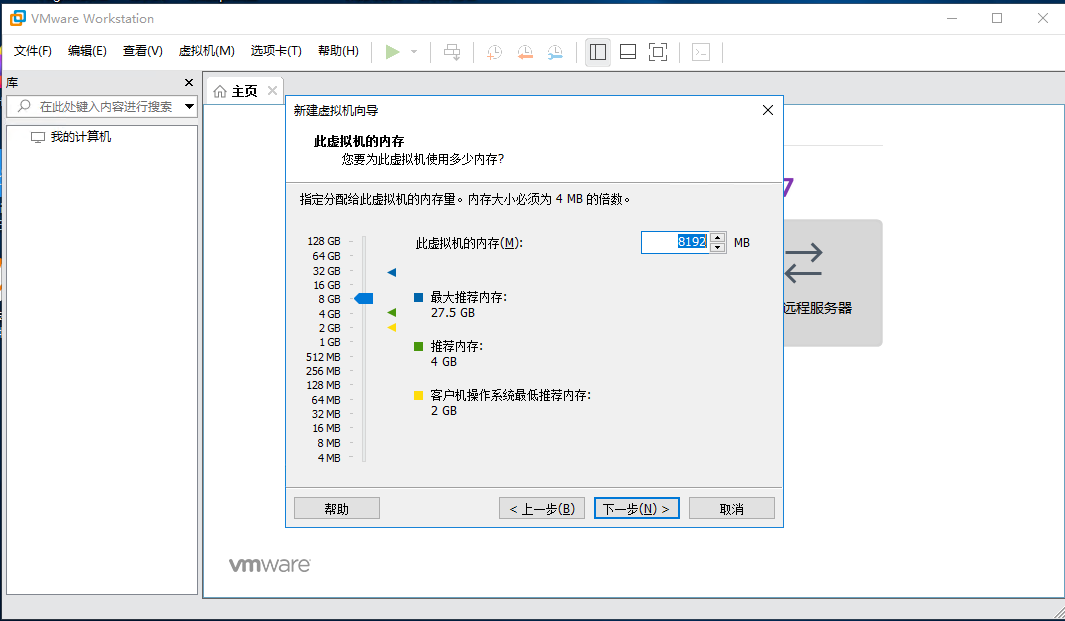Click the 取消 cancel button
Viewport: 1065px width, 621px height.
click(732, 508)
